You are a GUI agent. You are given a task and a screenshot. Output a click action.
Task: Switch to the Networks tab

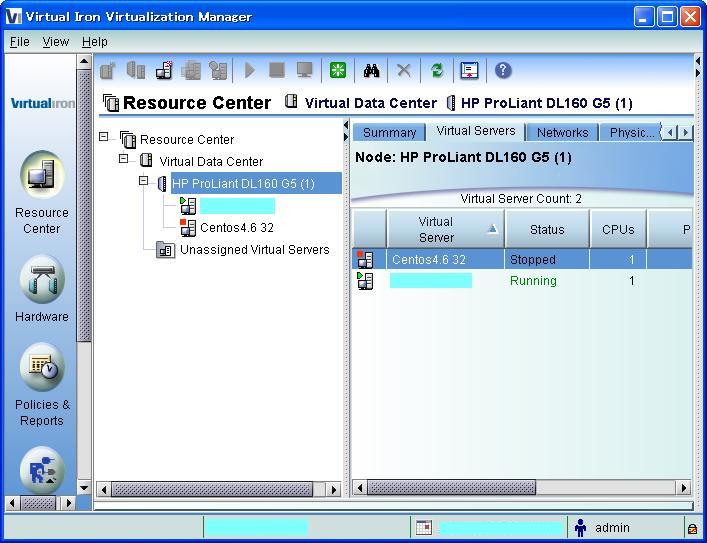click(x=562, y=133)
